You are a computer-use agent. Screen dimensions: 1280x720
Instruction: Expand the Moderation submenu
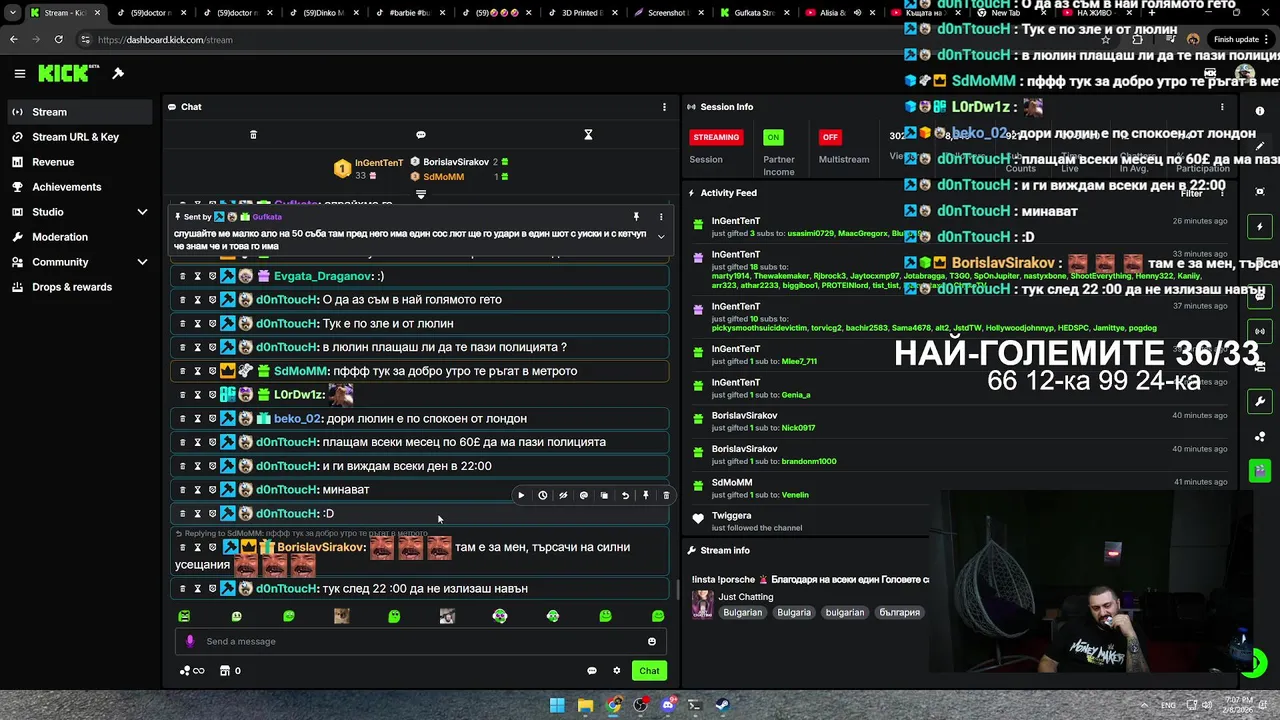[x=81, y=237]
